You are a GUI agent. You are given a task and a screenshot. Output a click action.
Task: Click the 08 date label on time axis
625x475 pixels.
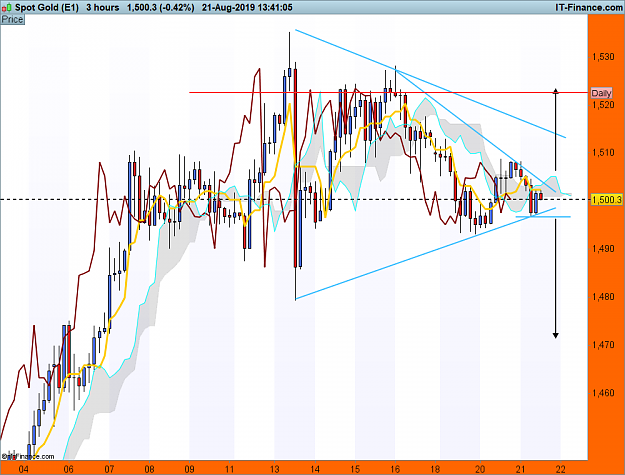pyautogui.click(x=149, y=469)
